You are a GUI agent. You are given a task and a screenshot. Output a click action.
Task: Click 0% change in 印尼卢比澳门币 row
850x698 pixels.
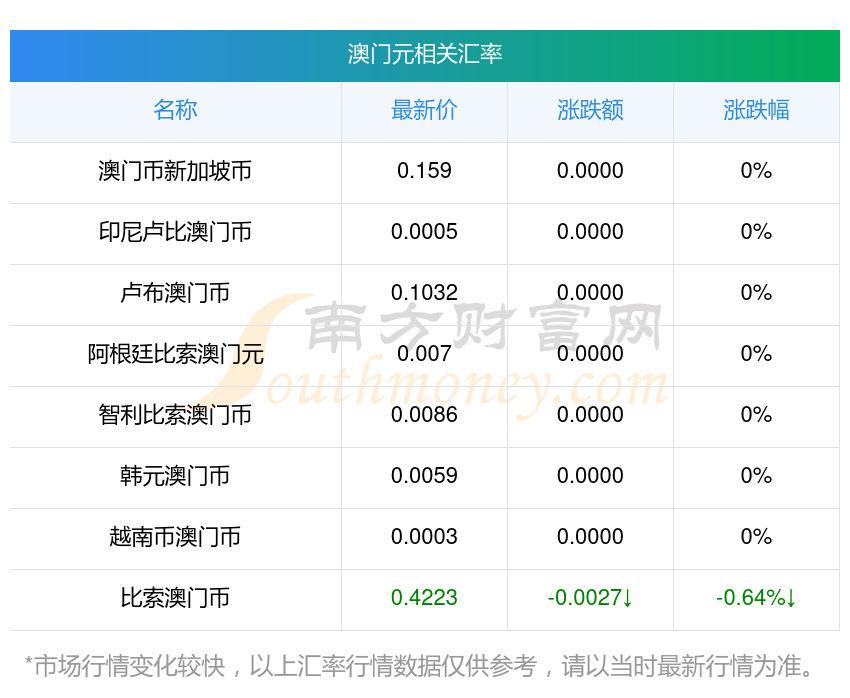coord(756,232)
